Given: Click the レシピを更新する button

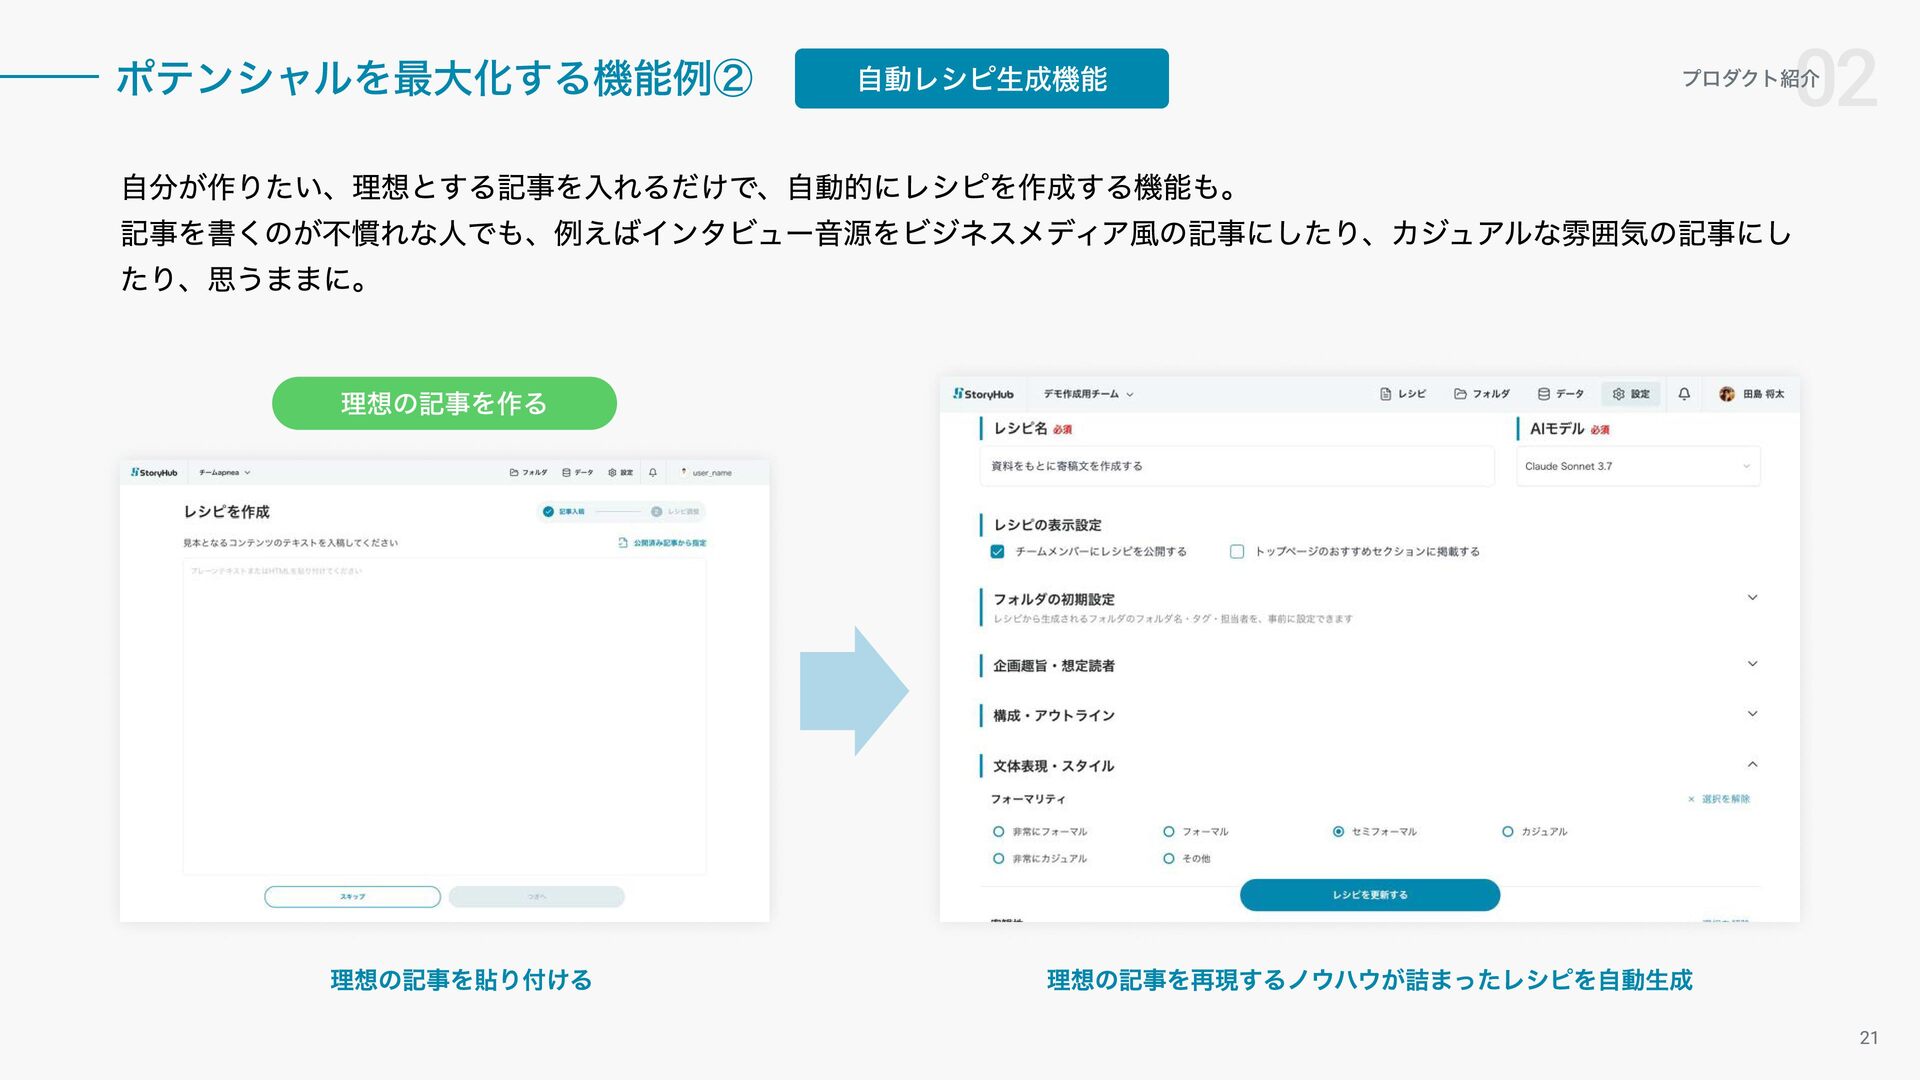Looking at the screenshot, I should [x=1369, y=895].
